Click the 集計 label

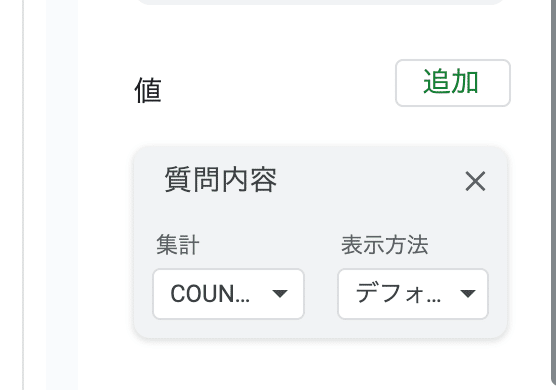pos(178,245)
